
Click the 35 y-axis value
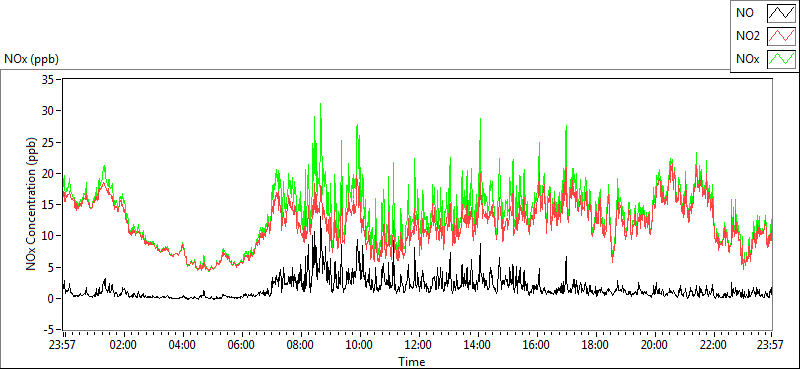pos(49,80)
